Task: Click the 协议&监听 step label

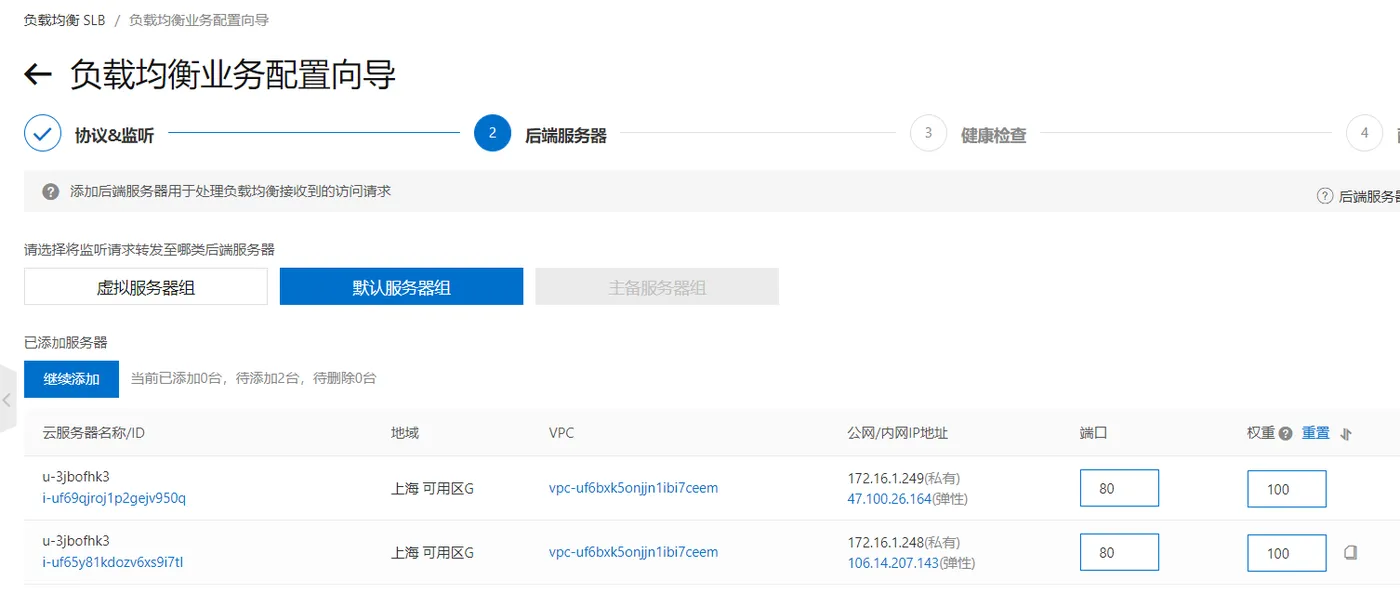Action: coord(114,136)
